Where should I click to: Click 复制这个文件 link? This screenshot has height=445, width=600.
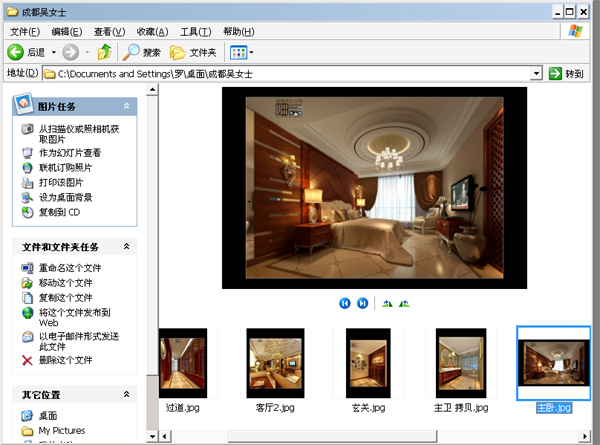click(65, 298)
